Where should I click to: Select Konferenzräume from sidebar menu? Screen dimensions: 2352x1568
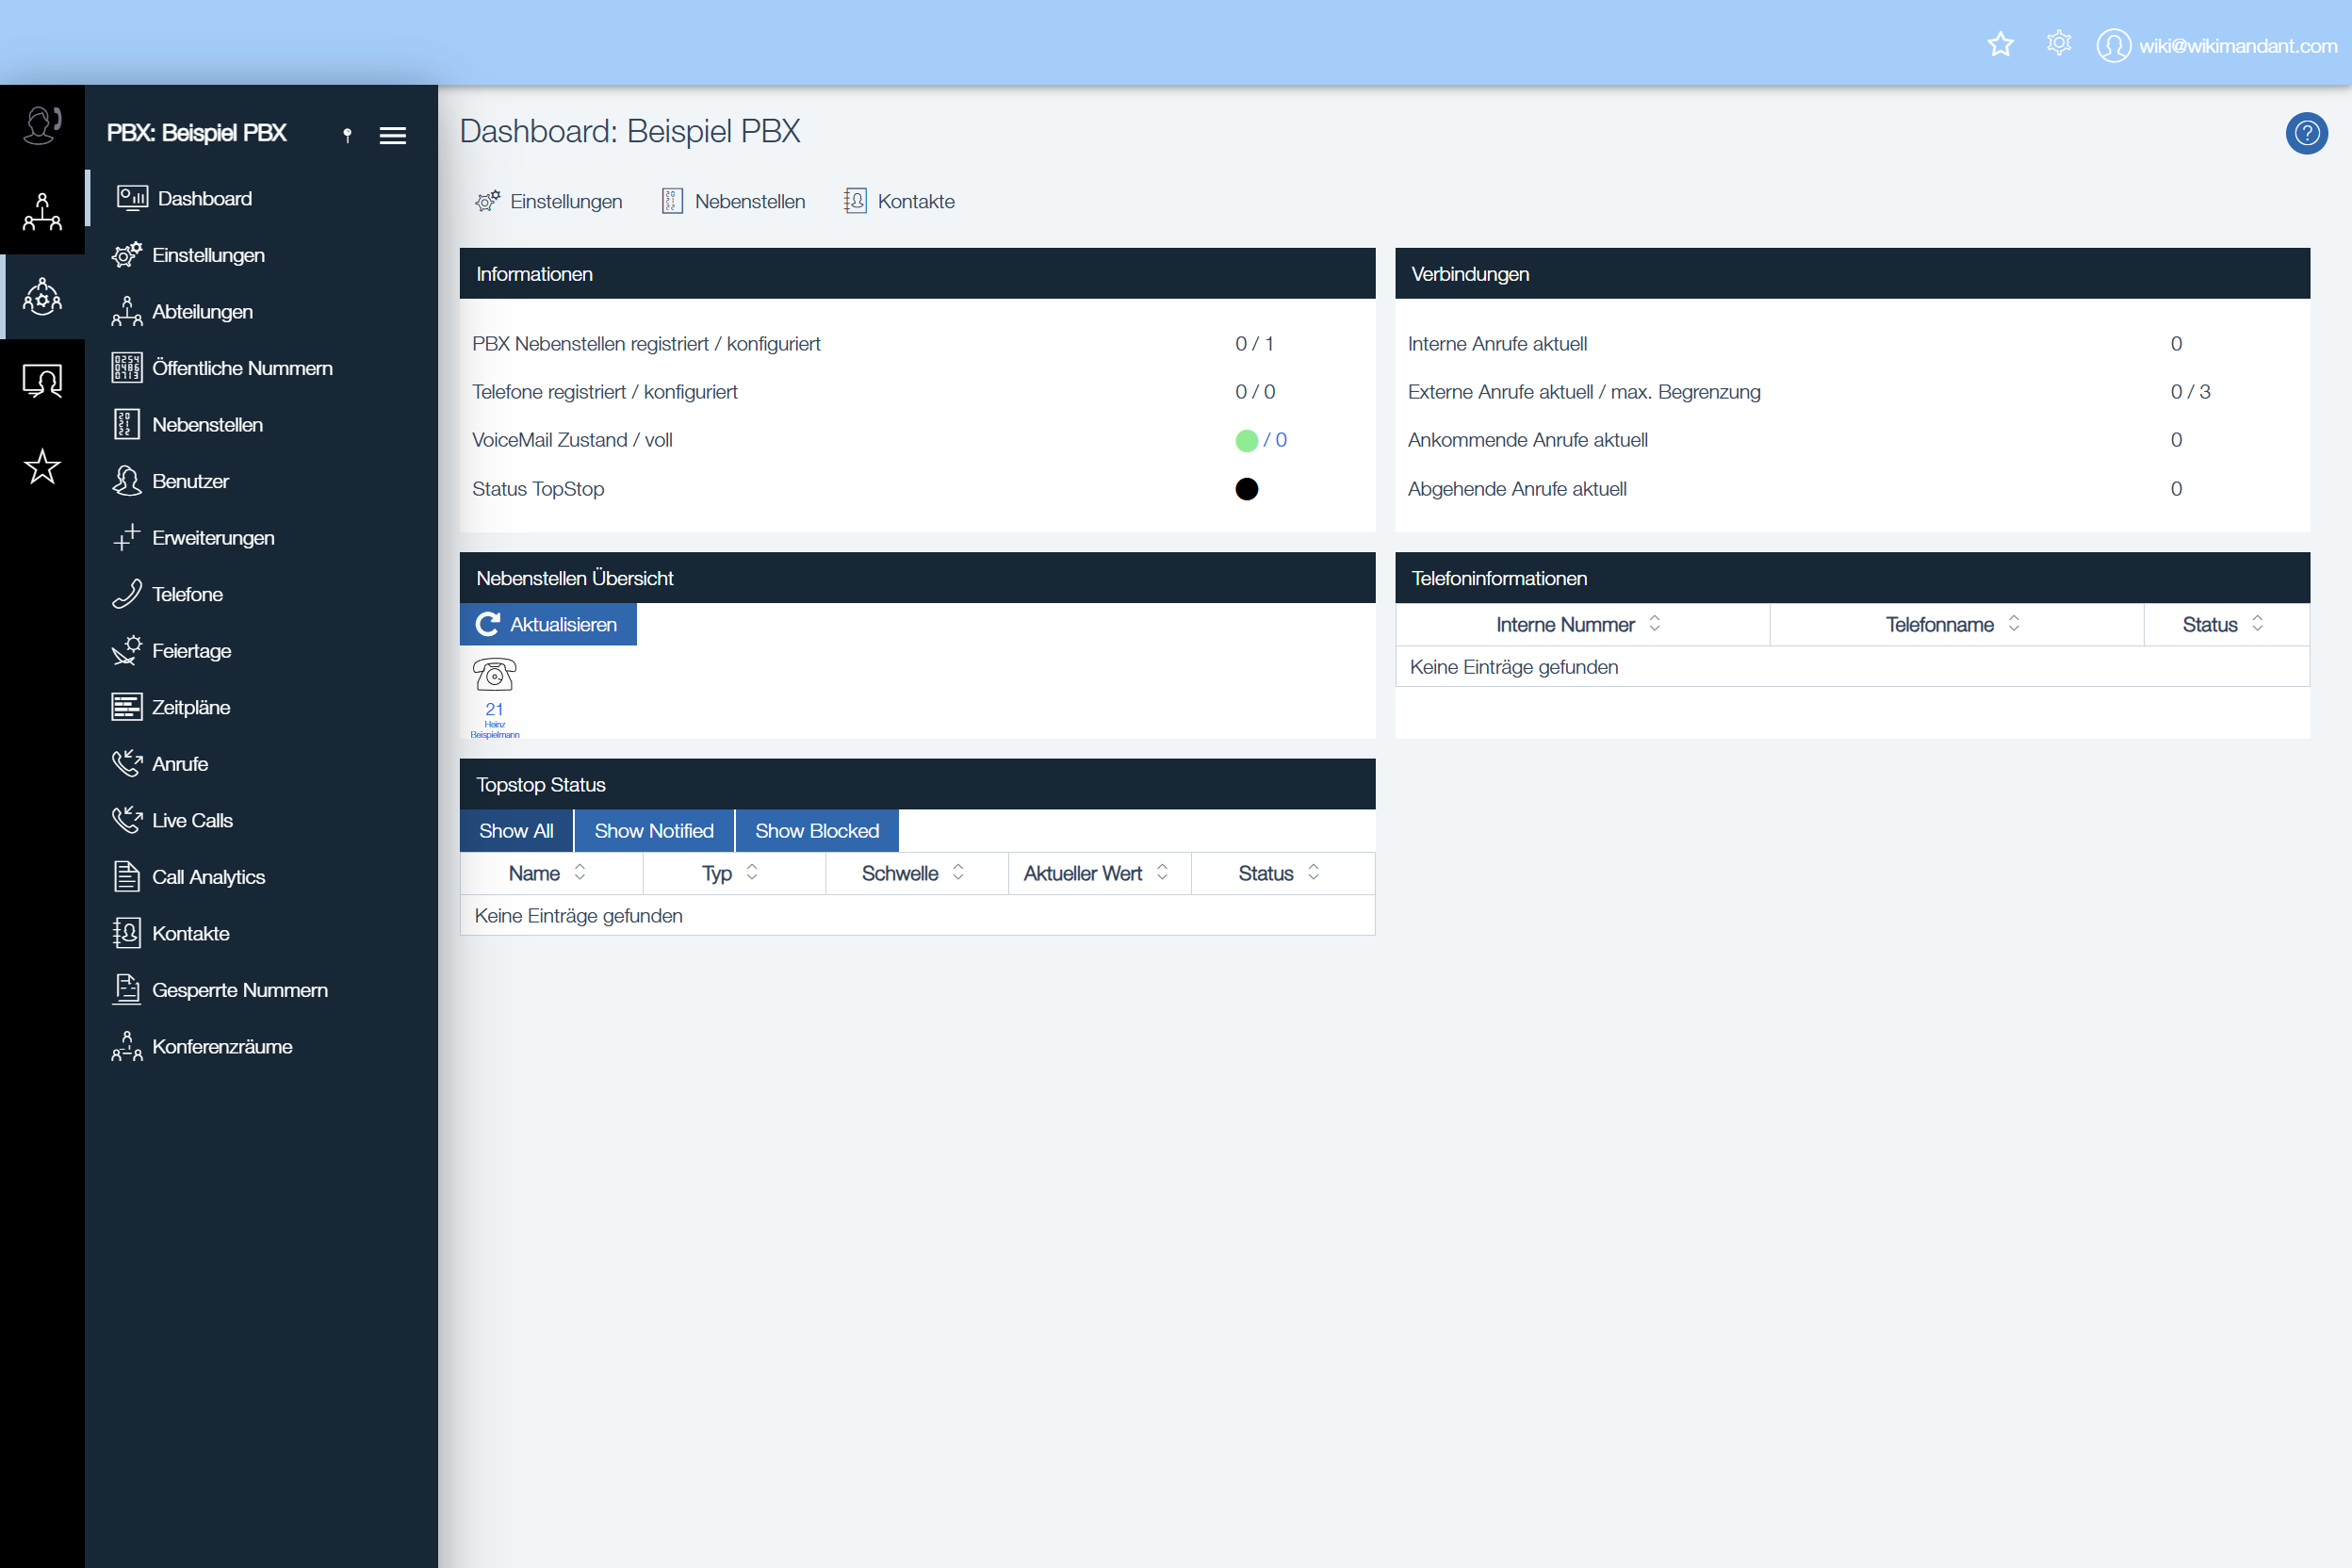point(222,1047)
